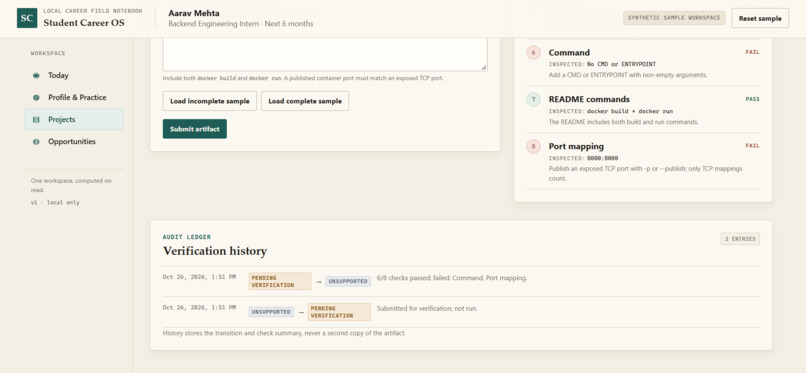Open the Today workspace page
Screen dimensions: 806x373
click(x=74, y=76)
